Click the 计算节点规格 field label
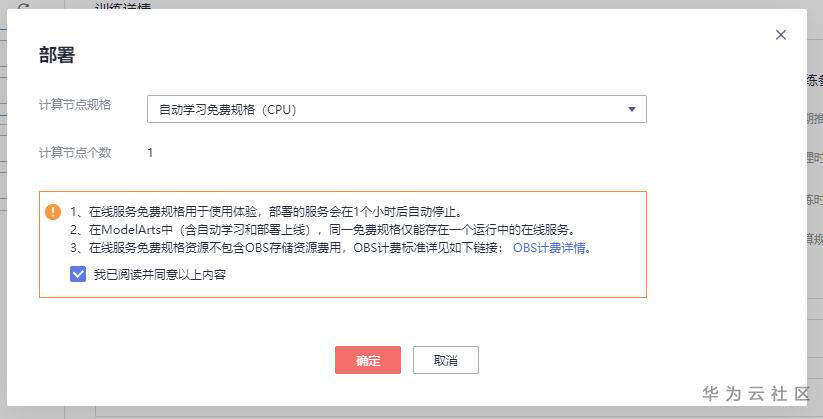 [75, 105]
